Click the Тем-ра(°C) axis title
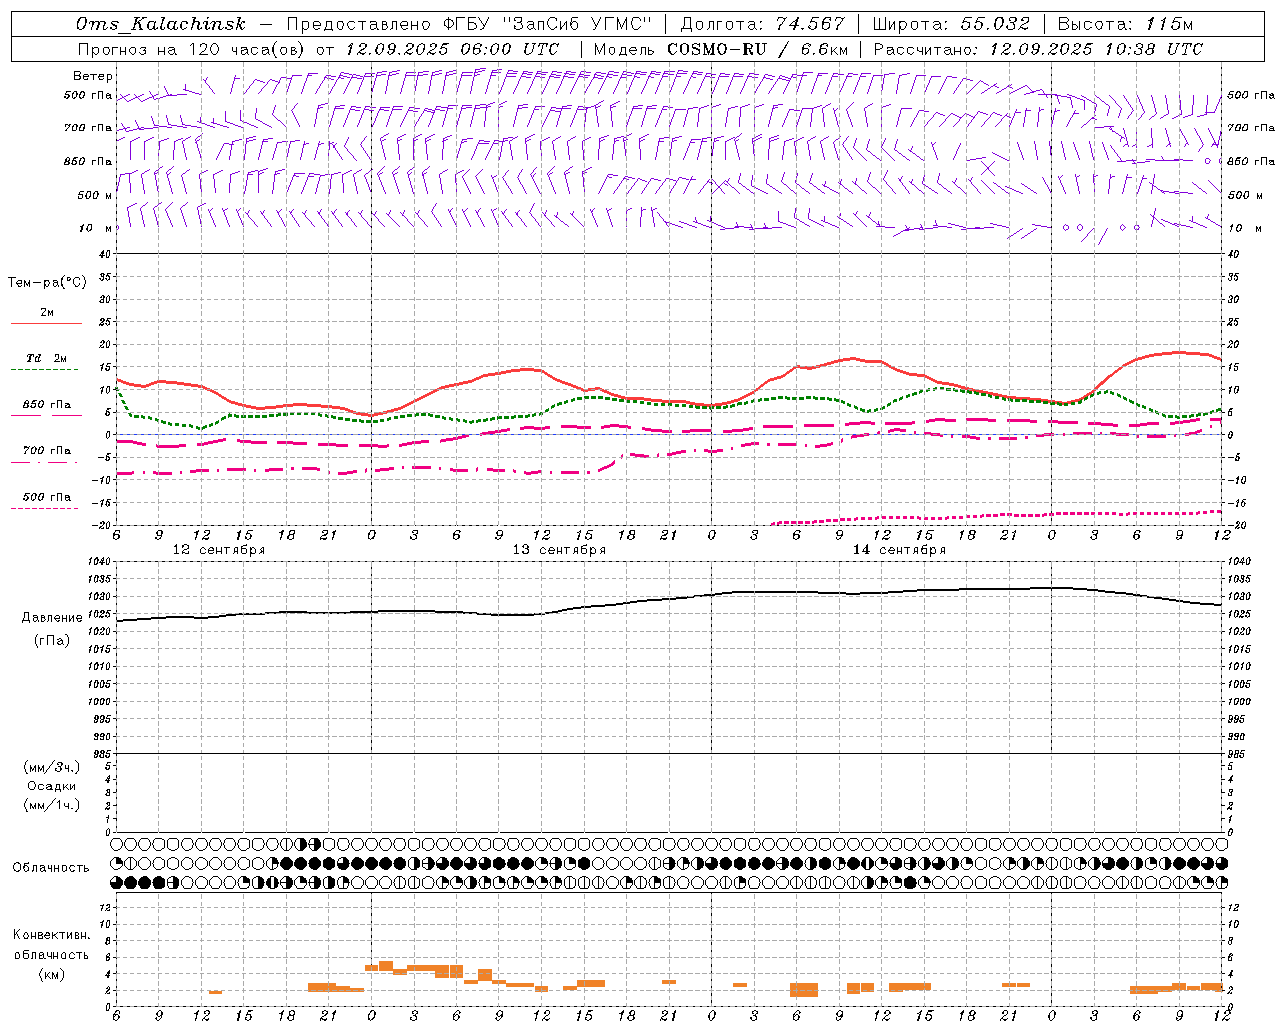1280x1024 pixels. tap(47, 283)
